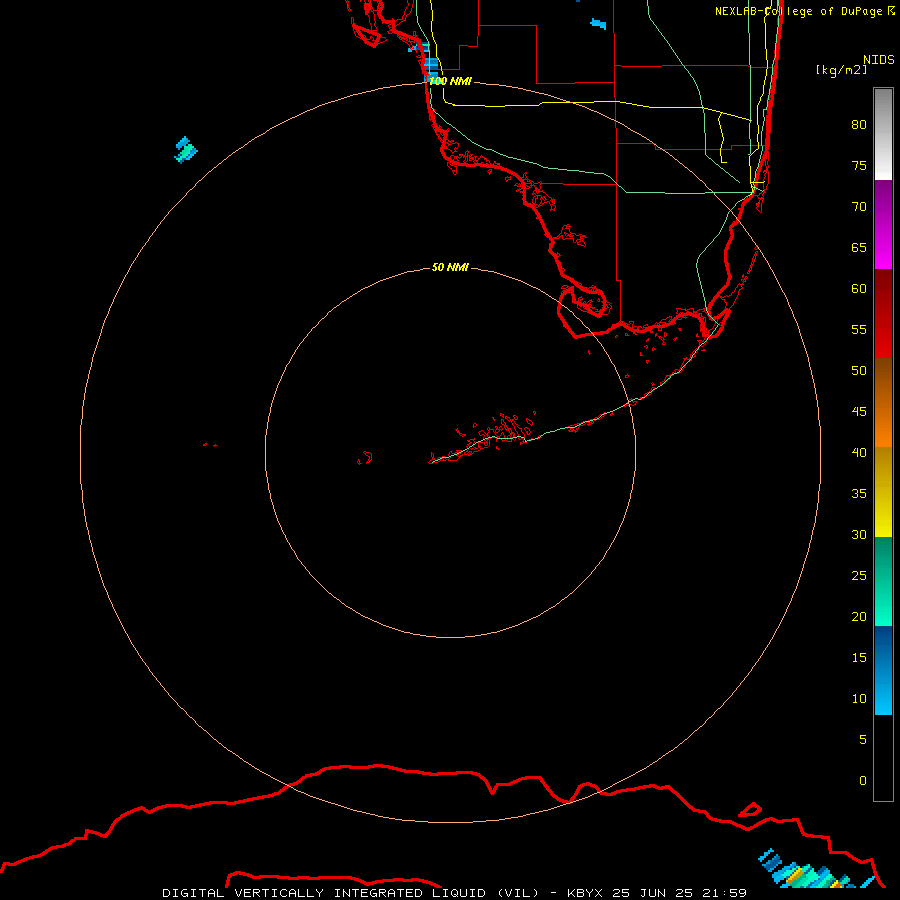This screenshot has height=900, width=900.
Task: Click the scale value 10
Action: point(859,699)
